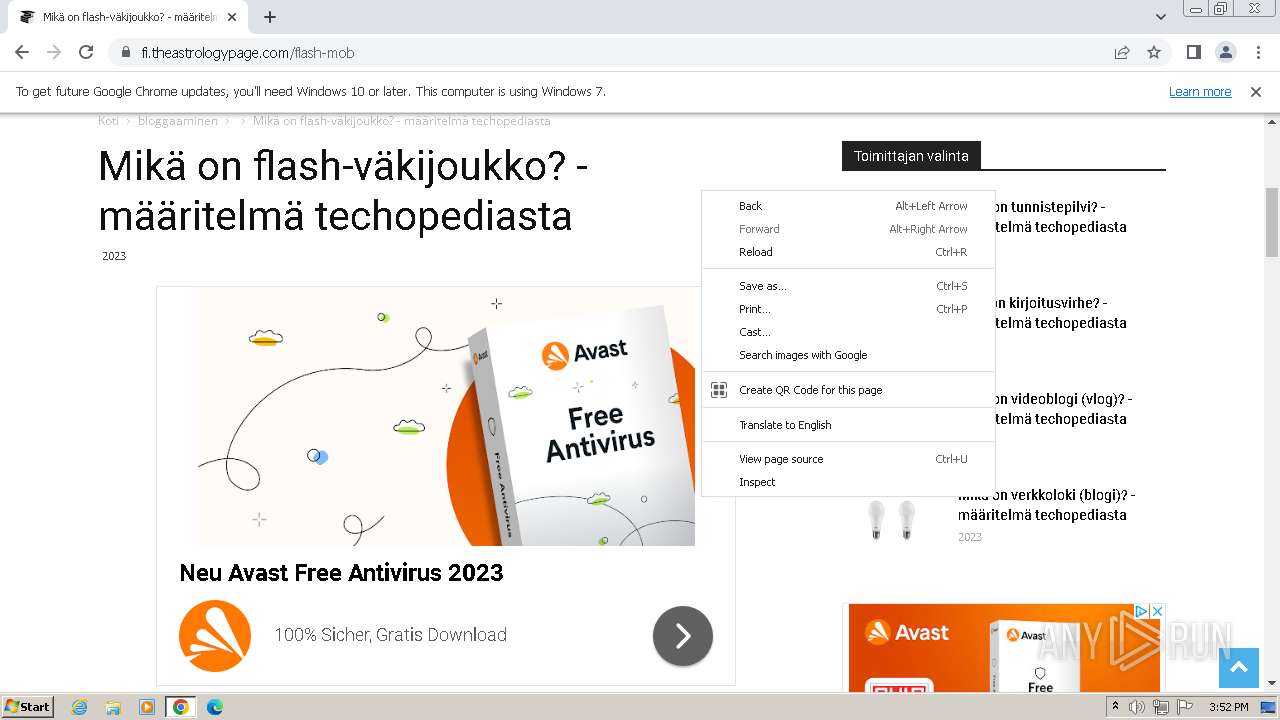
Task: Click the Avast Free Antivirus ad image
Action: (446, 417)
